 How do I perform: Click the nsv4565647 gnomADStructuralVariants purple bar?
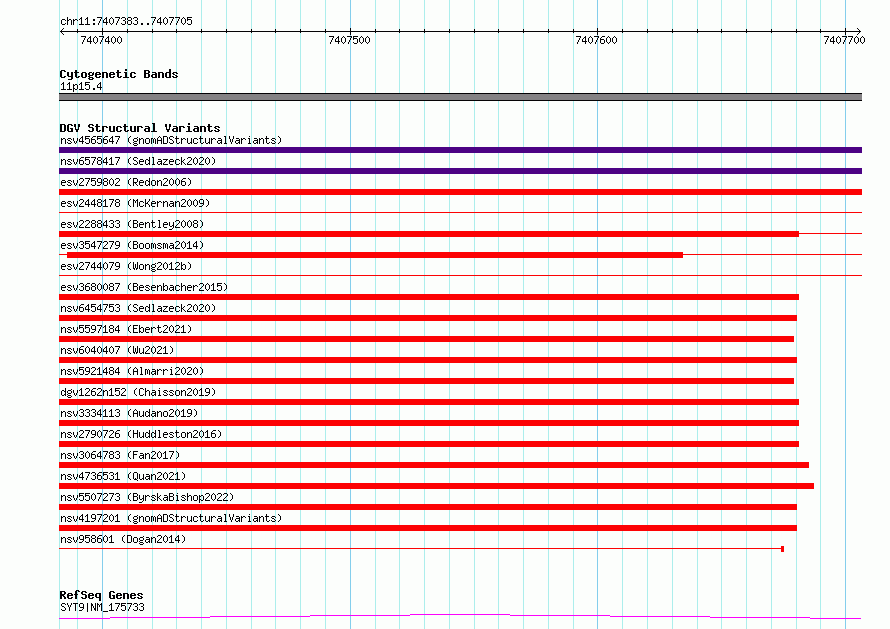[x=460, y=150]
